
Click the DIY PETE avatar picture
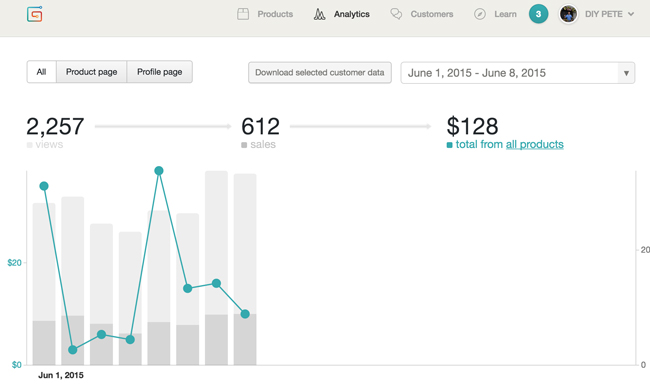point(568,14)
